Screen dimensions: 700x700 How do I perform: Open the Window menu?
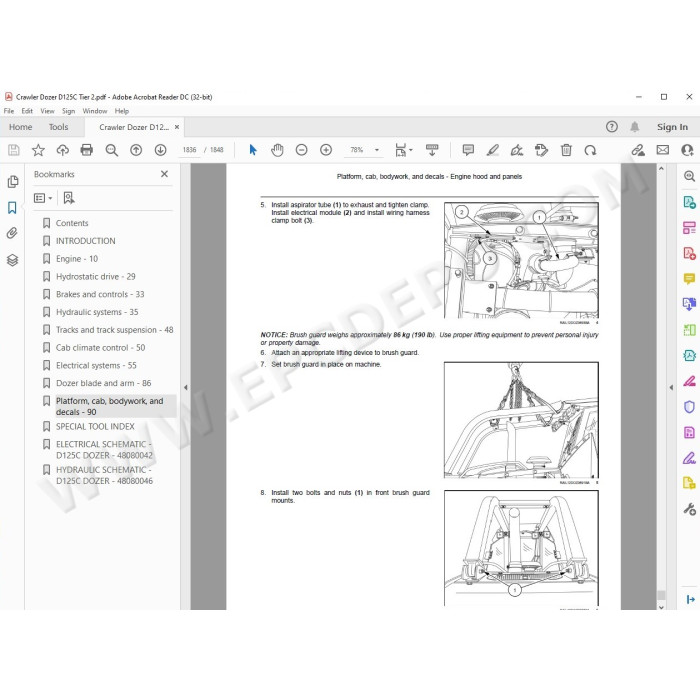pos(95,111)
